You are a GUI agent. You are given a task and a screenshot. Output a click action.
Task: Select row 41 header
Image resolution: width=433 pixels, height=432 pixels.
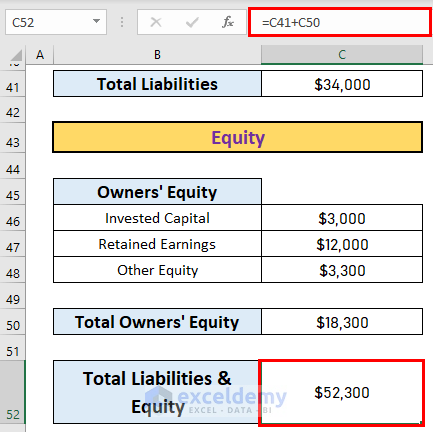point(13,84)
